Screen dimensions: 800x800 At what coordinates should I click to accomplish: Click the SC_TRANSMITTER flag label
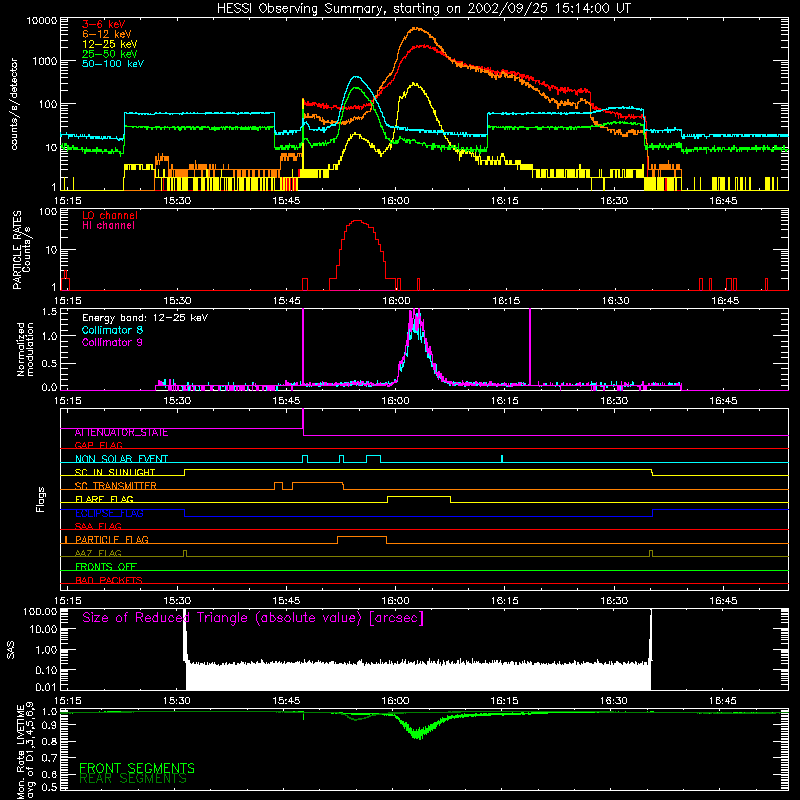pos(116,485)
